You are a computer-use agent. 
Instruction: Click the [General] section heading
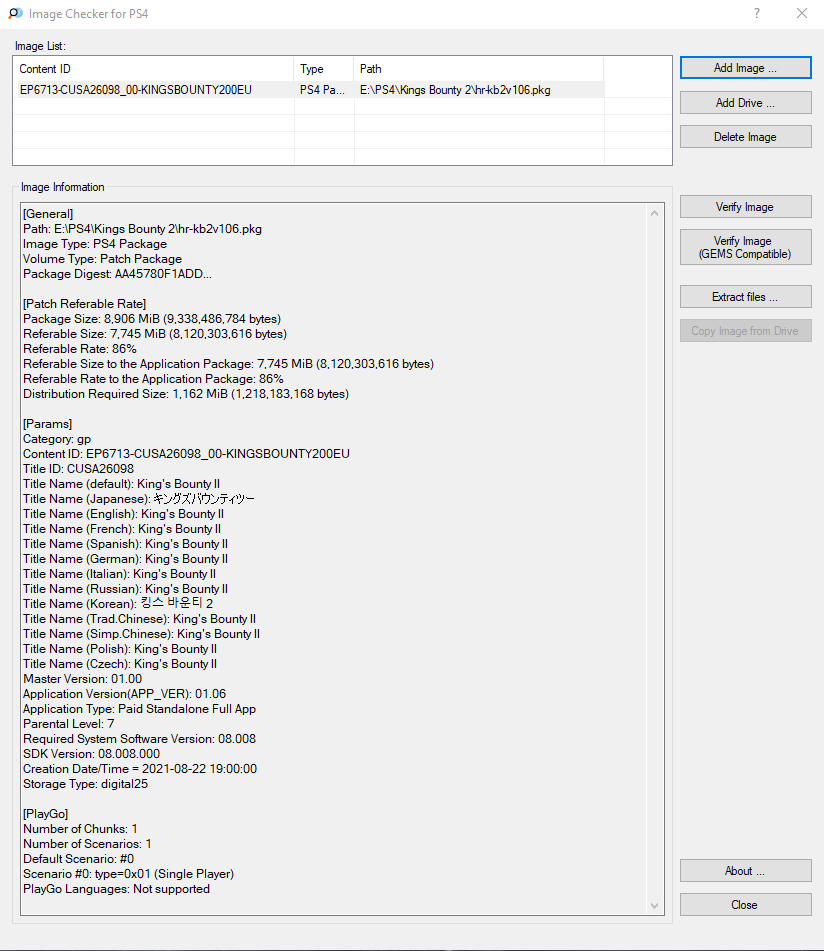[48, 213]
